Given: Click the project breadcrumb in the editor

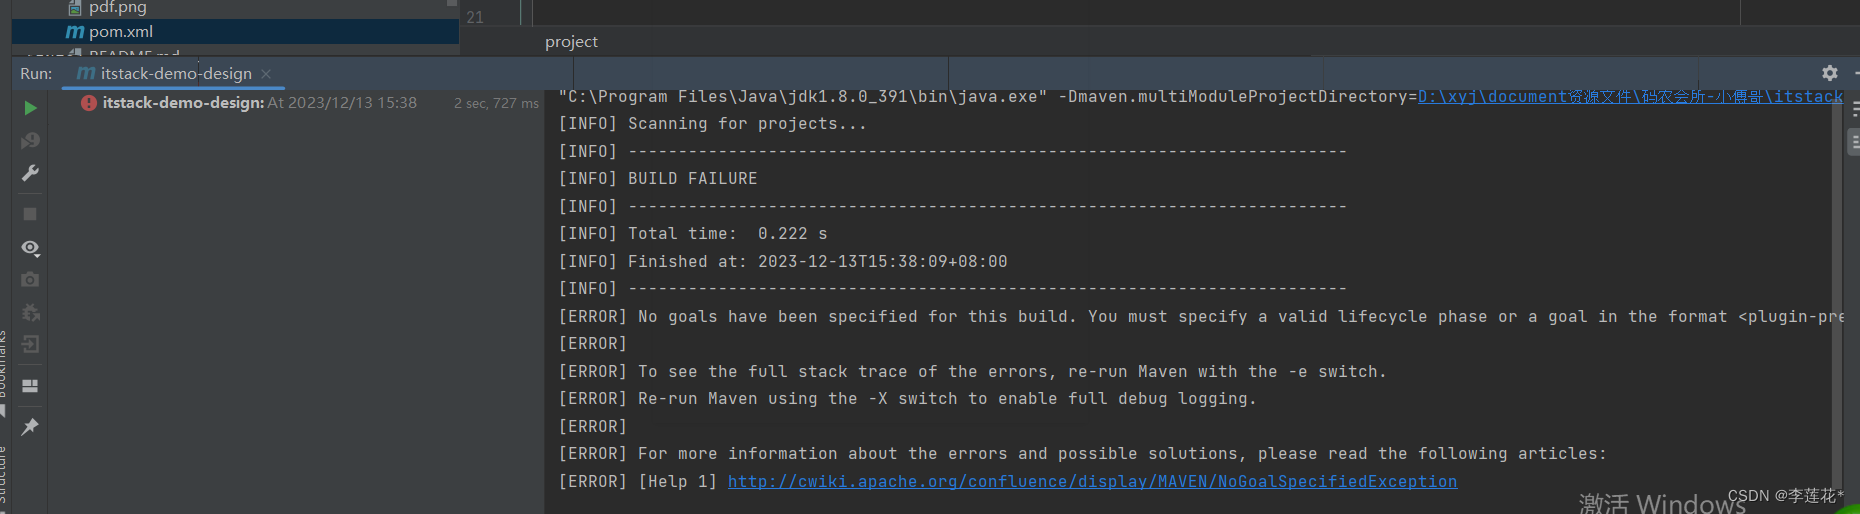Looking at the screenshot, I should tap(571, 42).
